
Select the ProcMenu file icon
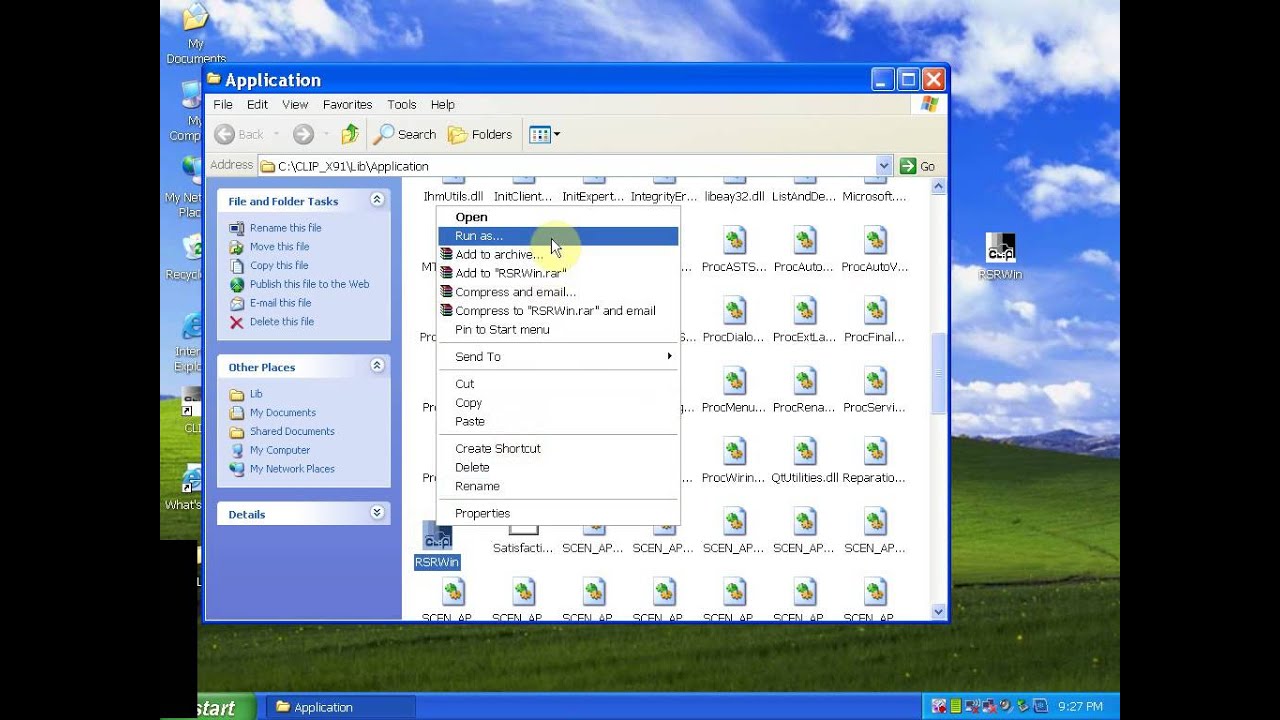pos(735,381)
